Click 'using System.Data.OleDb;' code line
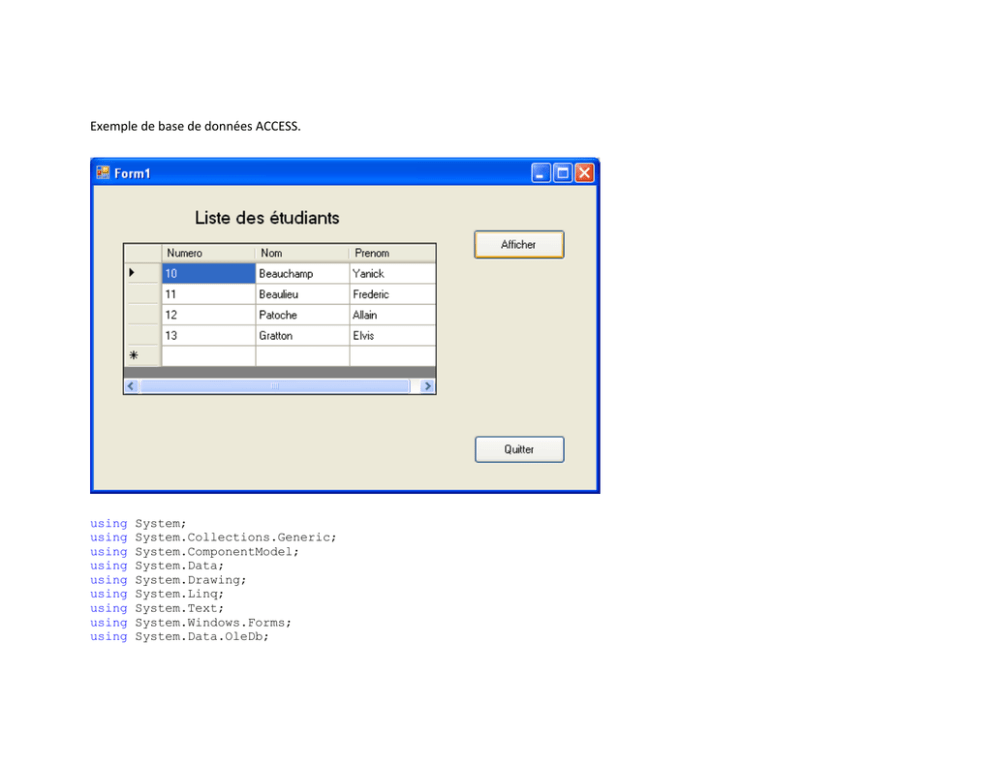The height and width of the screenshot is (766, 992). tap(179, 636)
